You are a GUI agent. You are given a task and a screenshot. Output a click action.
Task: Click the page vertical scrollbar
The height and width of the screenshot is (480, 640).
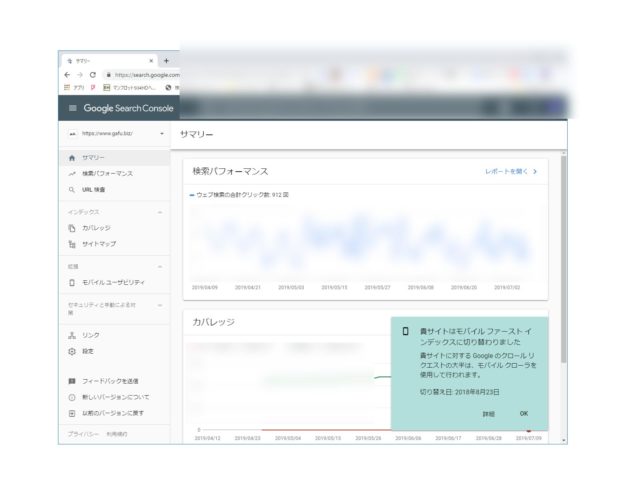click(564, 259)
